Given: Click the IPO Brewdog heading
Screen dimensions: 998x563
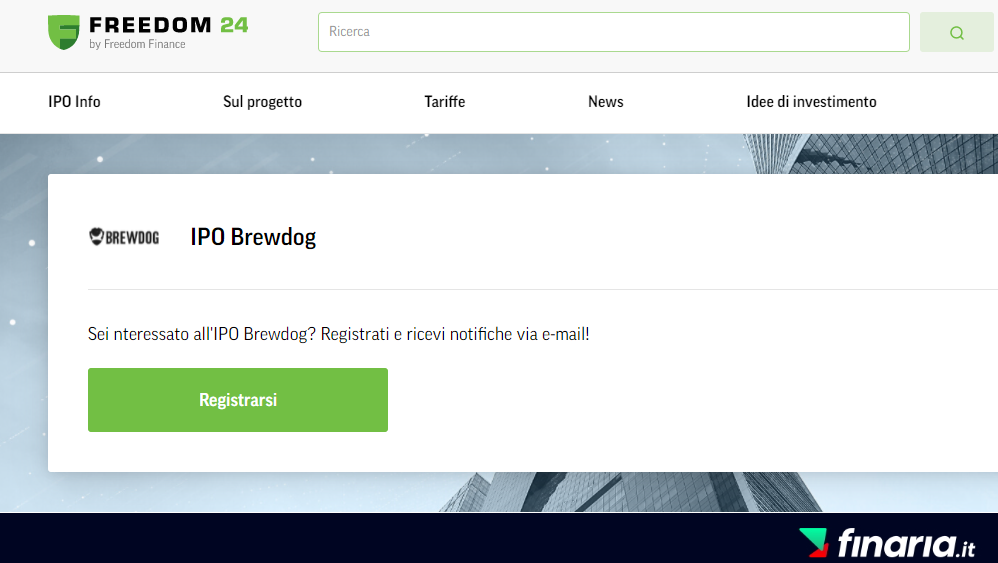Looking at the screenshot, I should [253, 237].
